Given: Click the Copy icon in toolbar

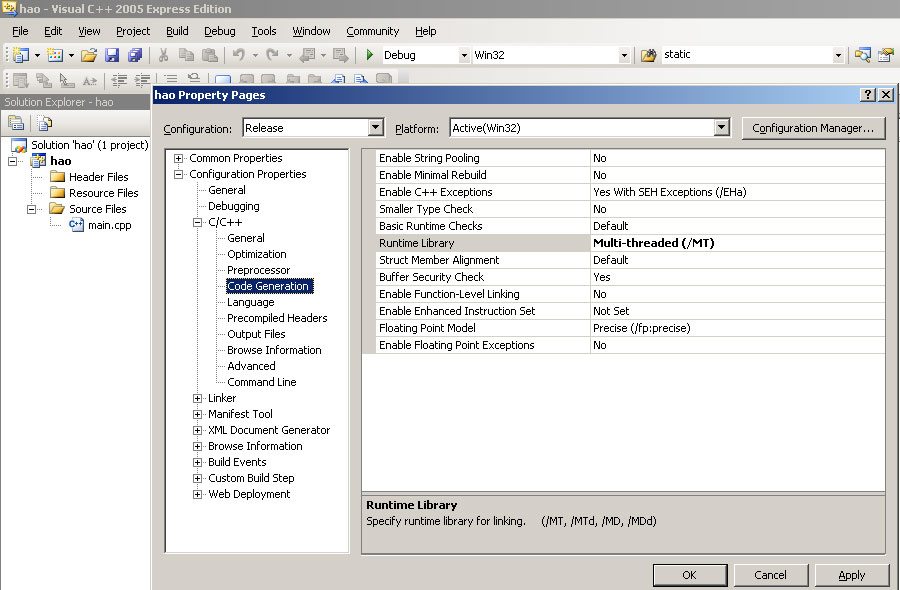Looking at the screenshot, I should 187,55.
